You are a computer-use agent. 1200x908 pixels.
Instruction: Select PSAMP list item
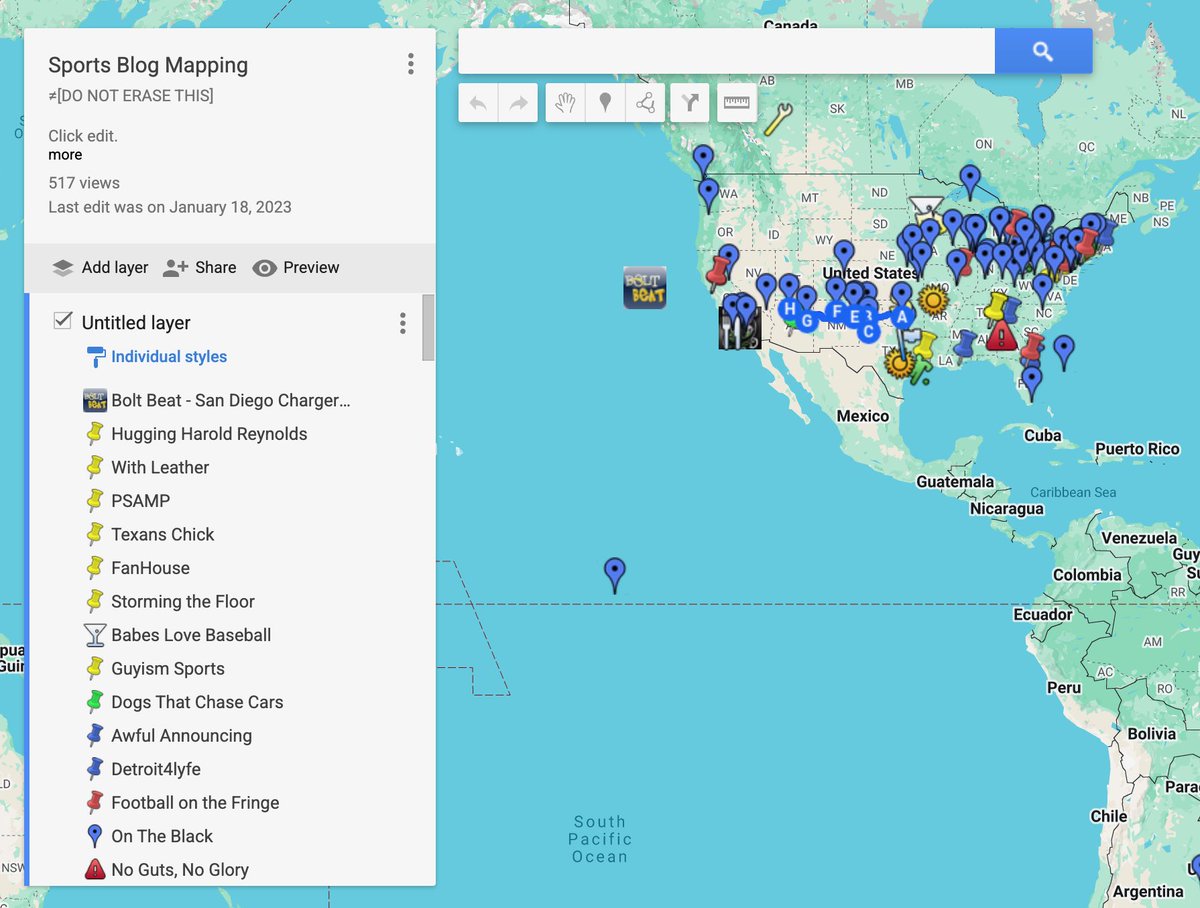tap(141, 501)
